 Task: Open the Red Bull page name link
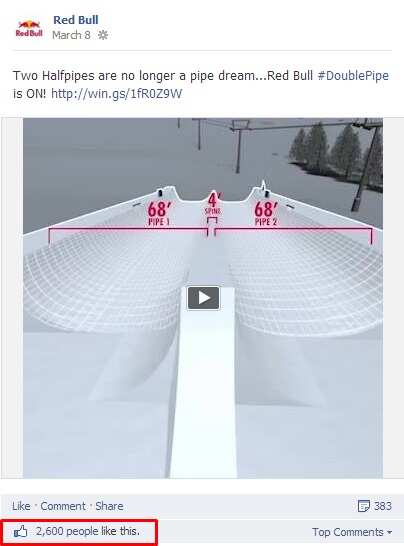pyautogui.click(x=76, y=20)
